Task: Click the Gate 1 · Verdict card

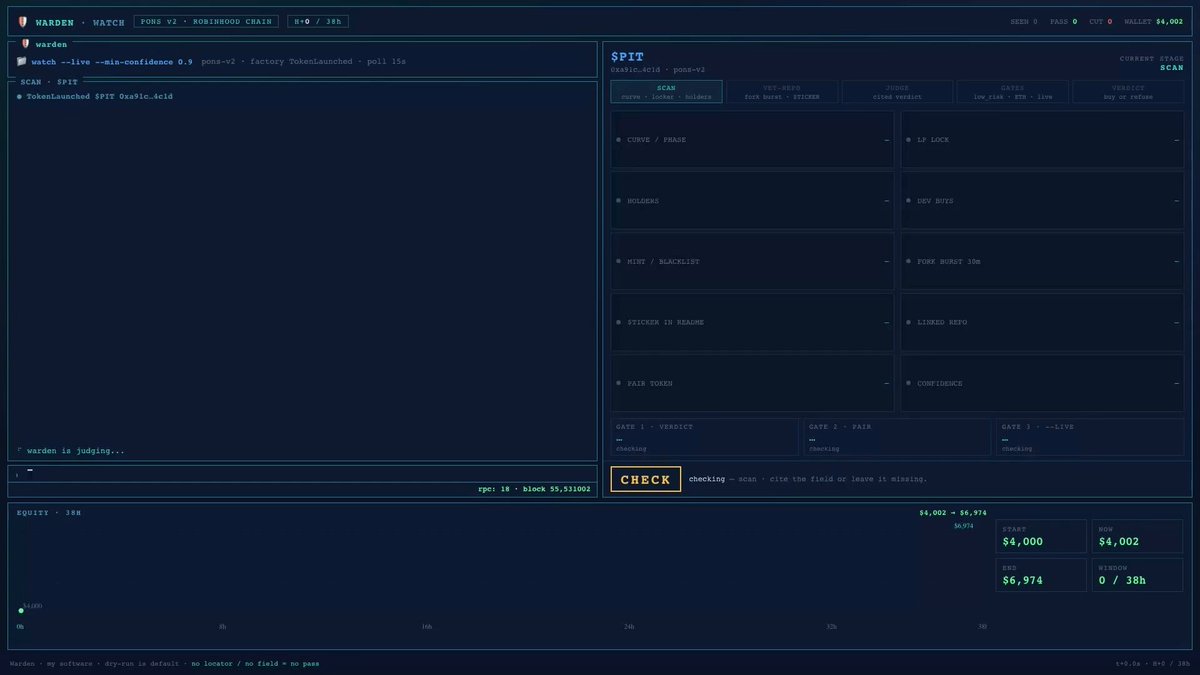Action: [705, 437]
